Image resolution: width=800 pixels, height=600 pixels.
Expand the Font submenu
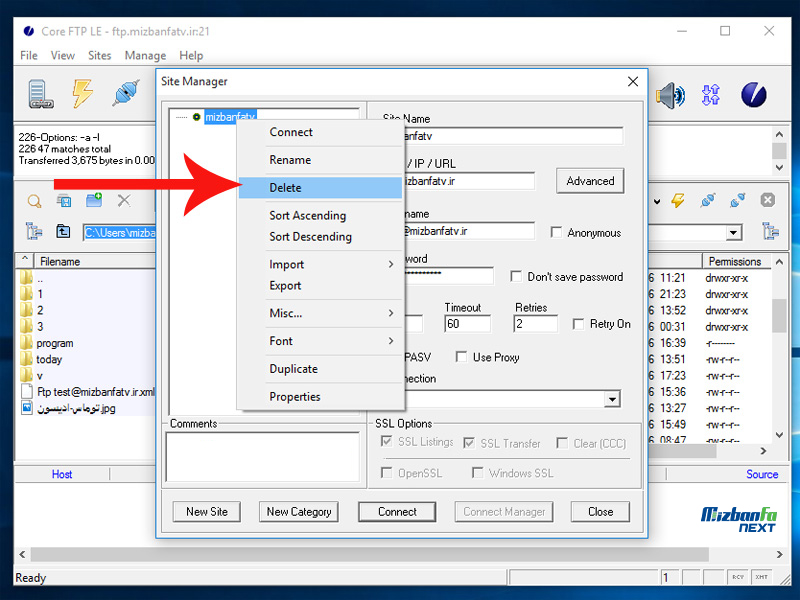[x=320, y=341]
